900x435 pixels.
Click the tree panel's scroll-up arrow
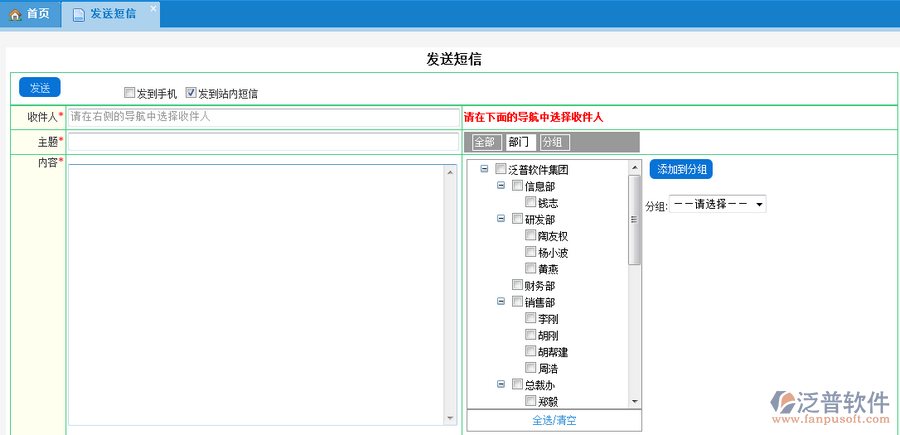tap(634, 168)
